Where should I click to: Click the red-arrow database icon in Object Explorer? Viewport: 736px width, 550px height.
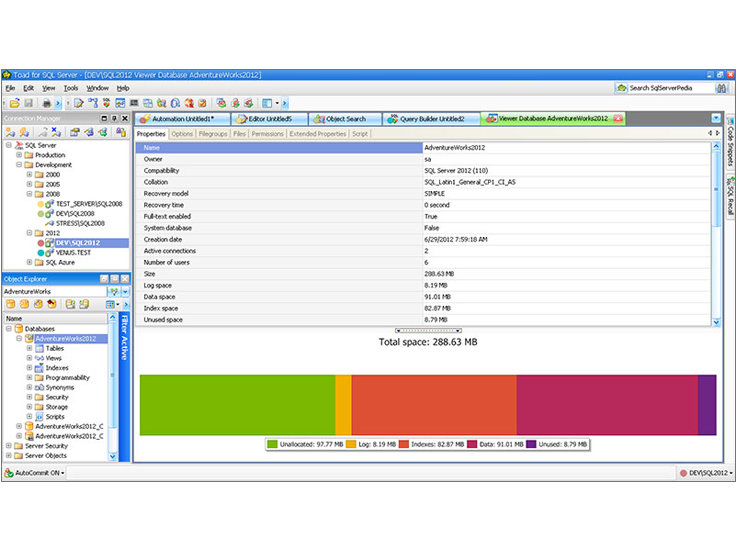click(52, 304)
